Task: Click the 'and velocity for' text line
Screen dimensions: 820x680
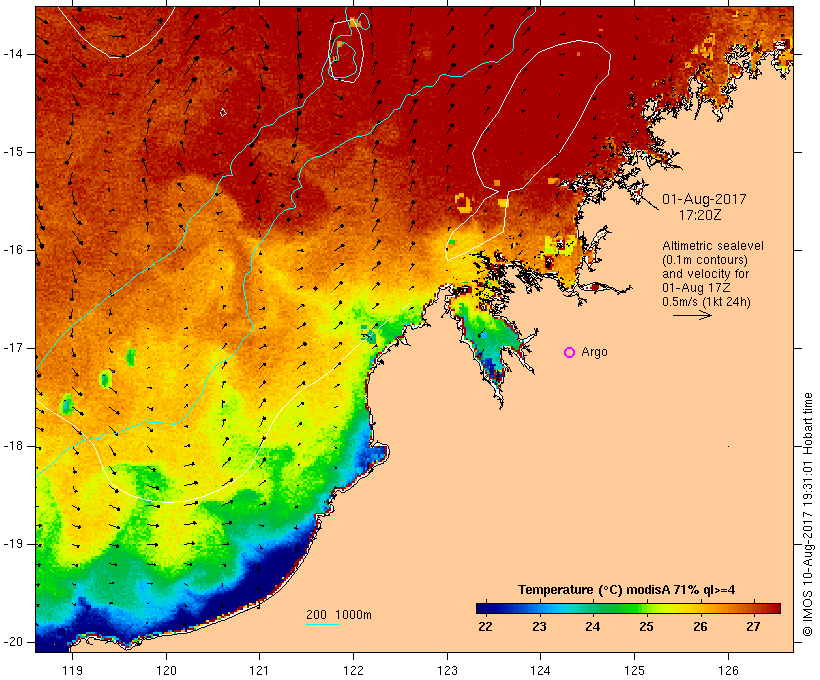Action: tap(705, 274)
